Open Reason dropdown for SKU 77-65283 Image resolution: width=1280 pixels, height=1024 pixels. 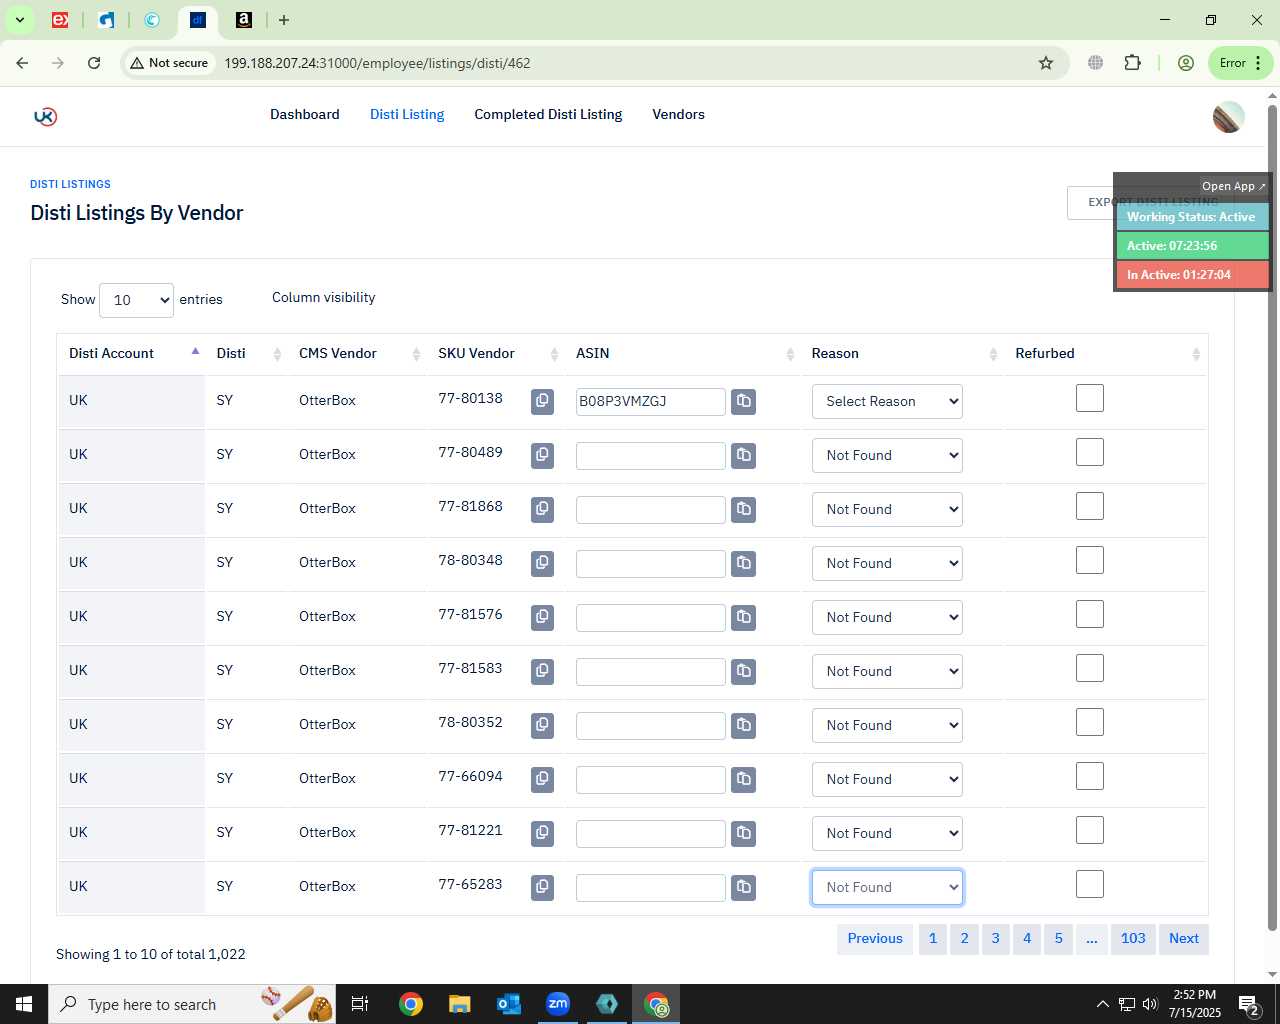click(887, 887)
